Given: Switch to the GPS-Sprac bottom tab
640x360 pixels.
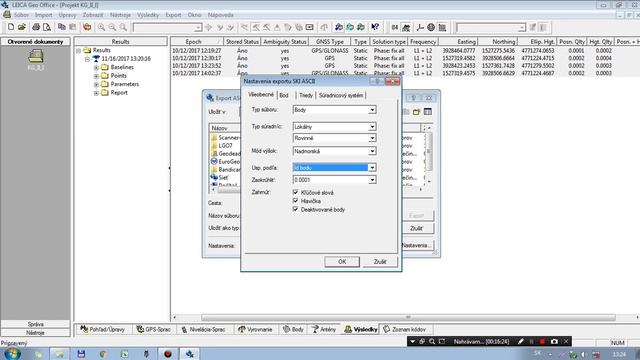Looking at the screenshot, I should click(153, 329).
